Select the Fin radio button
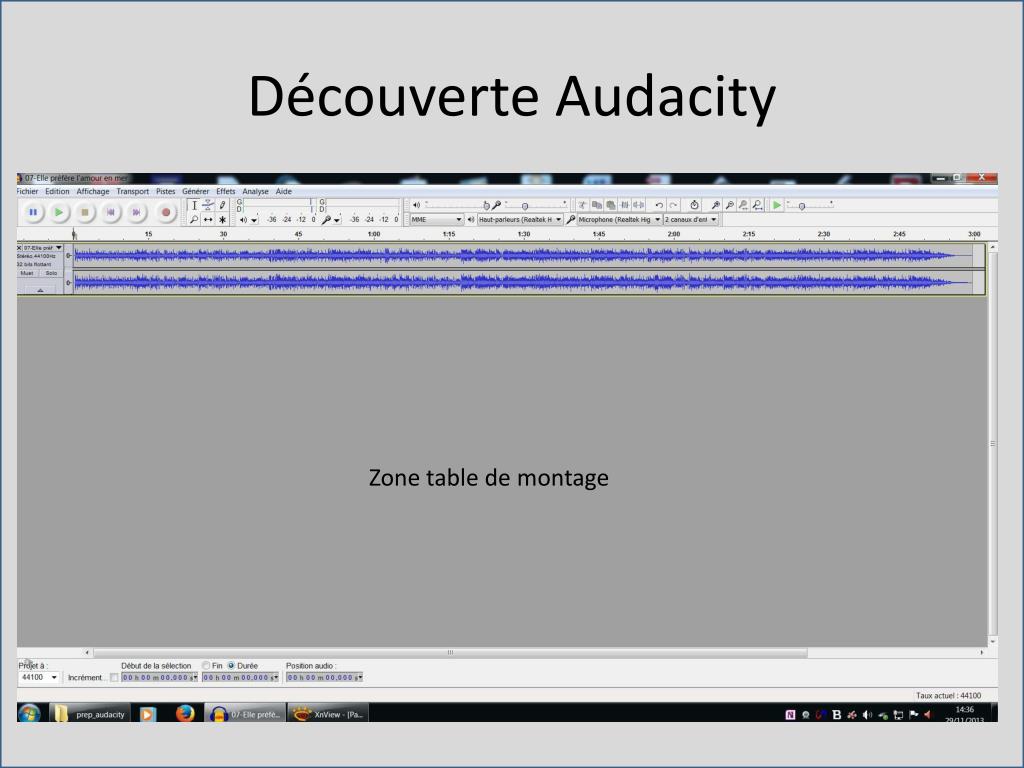1024x768 pixels. click(x=206, y=665)
